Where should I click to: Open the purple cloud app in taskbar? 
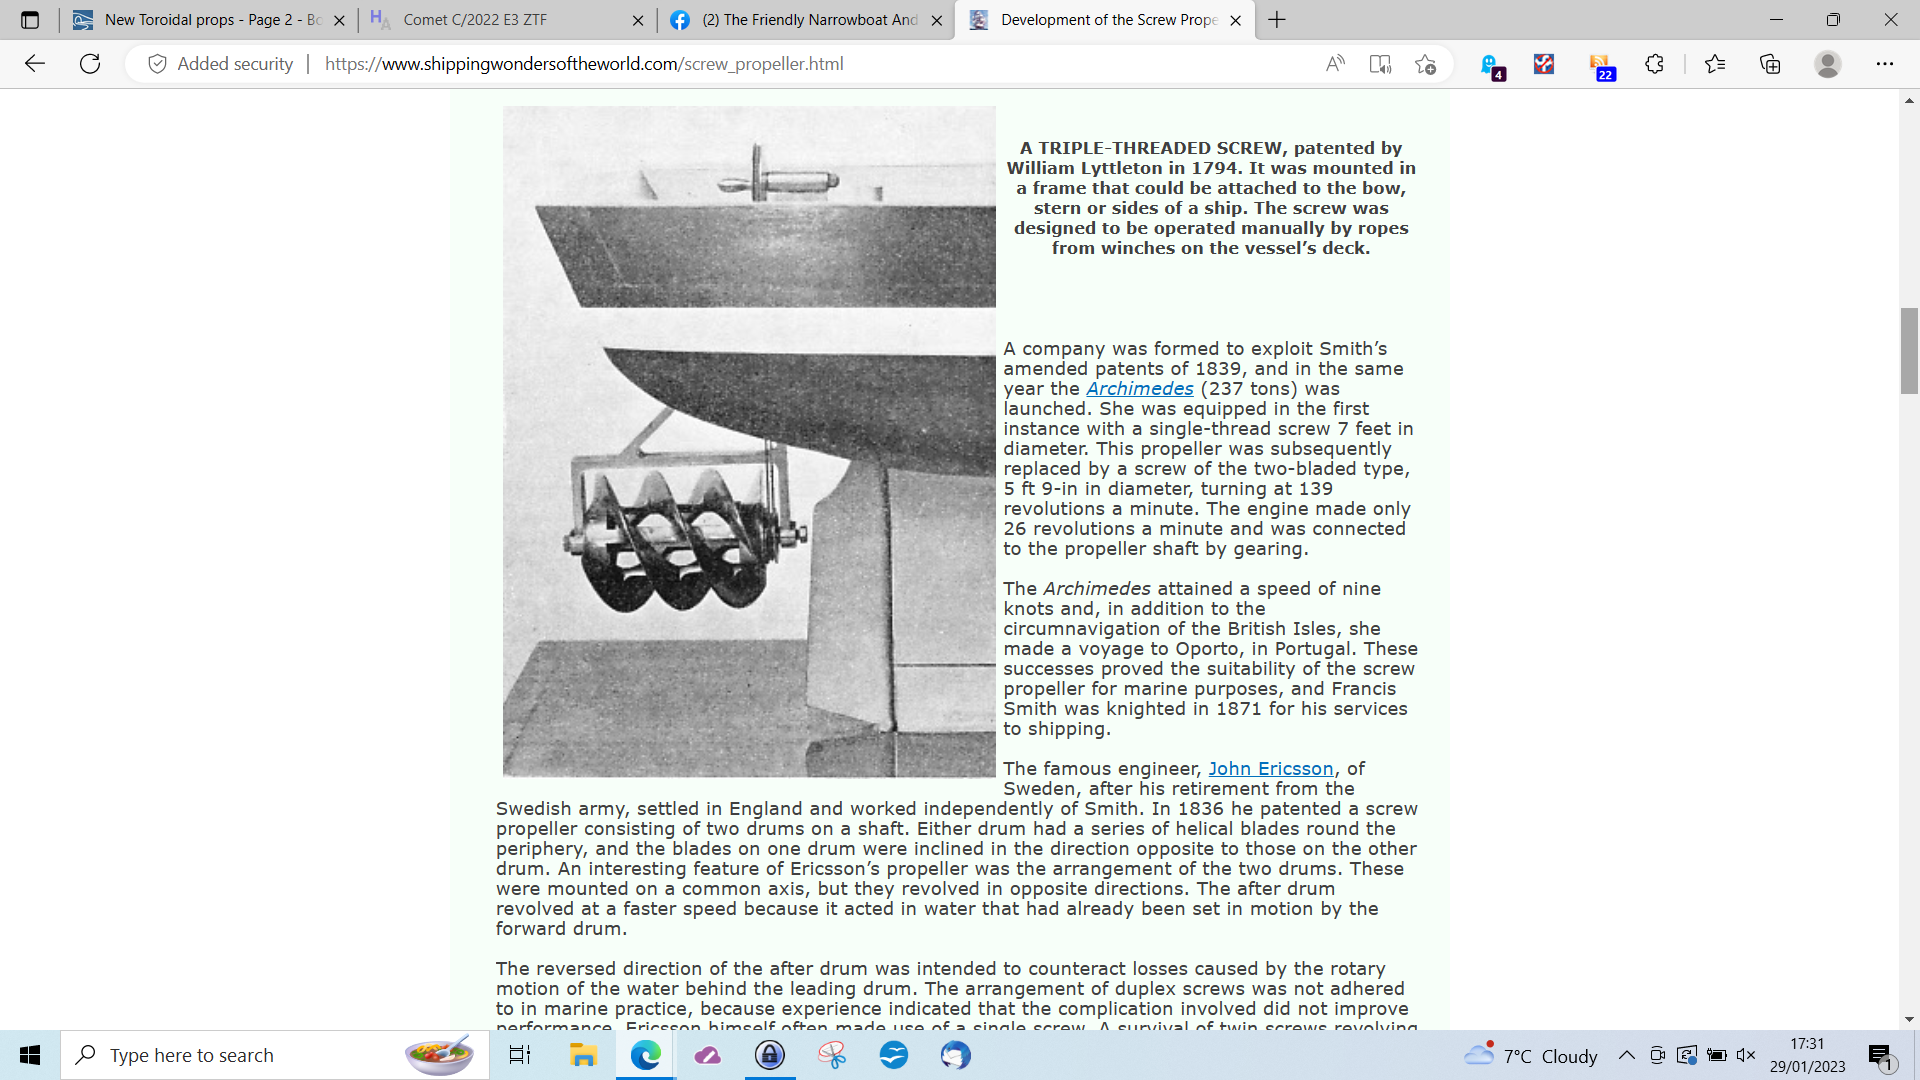pyautogui.click(x=707, y=1055)
